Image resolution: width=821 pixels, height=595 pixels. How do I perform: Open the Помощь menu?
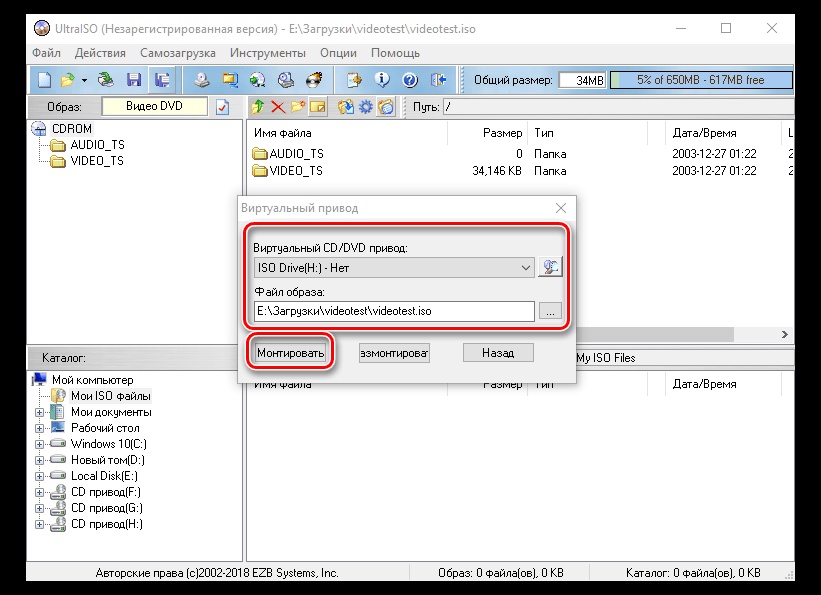click(x=395, y=53)
